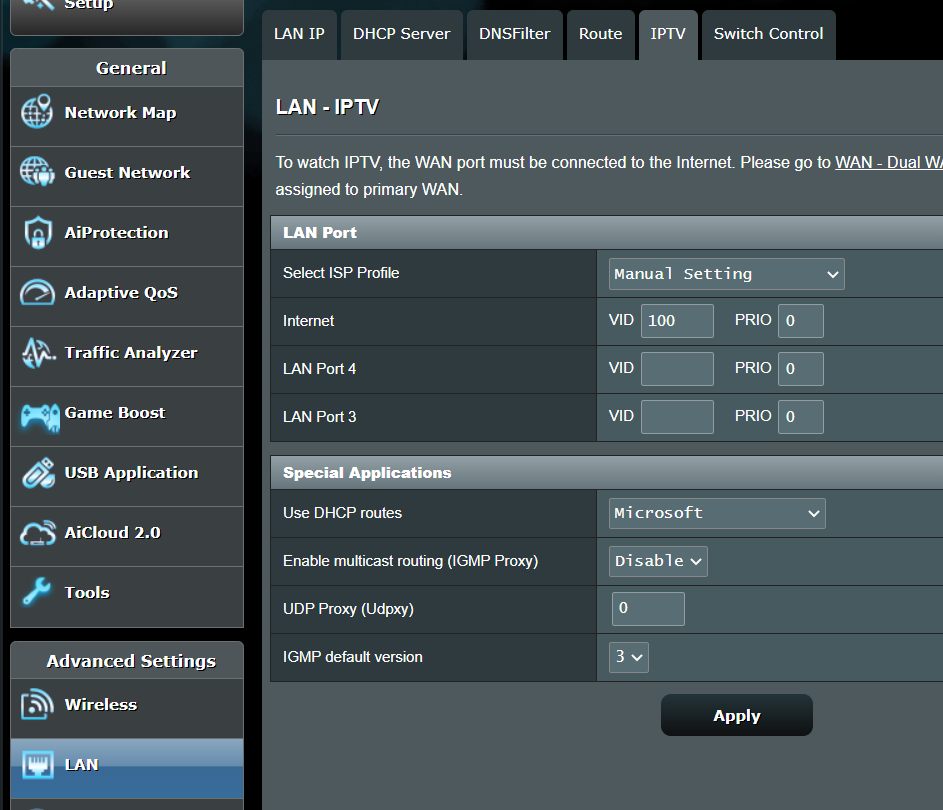The width and height of the screenshot is (943, 810).
Task: Open the Network Map page
Action: [127, 117]
